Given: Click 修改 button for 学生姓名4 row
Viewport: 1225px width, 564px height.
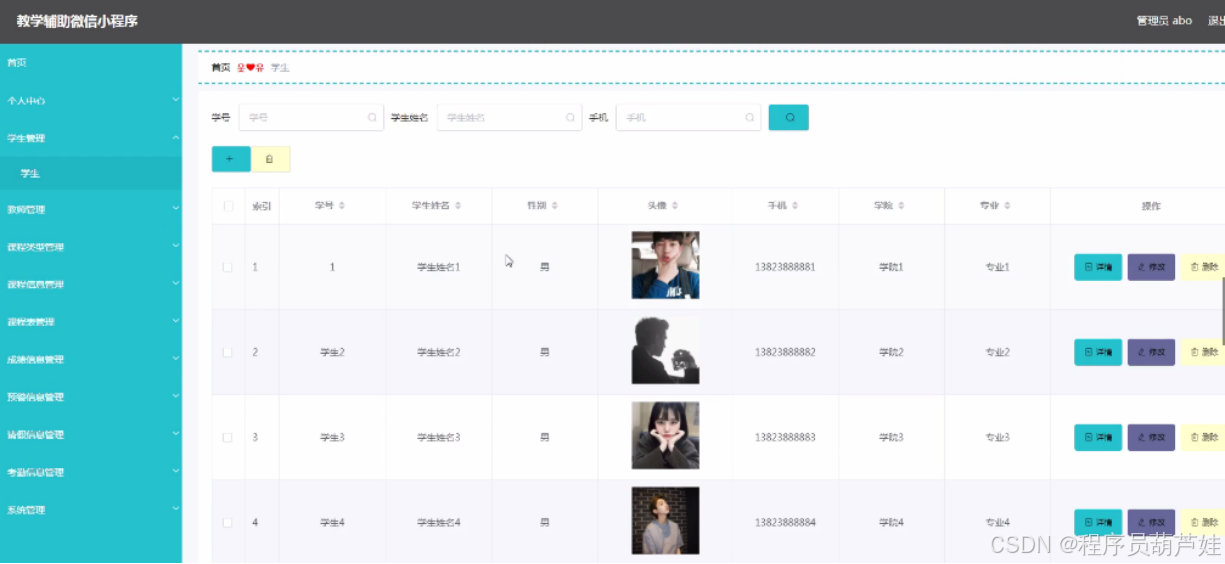Looking at the screenshot, I should pyautogui.click(x=1151, y=522).
